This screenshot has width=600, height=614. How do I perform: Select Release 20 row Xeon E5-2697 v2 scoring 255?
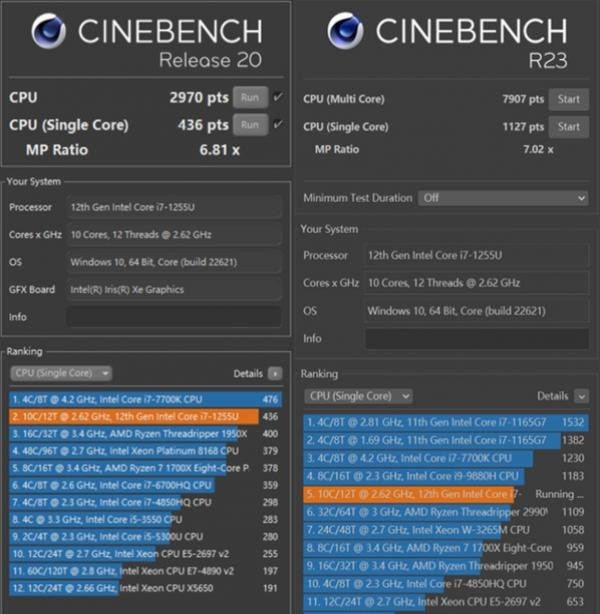[145, 554]
